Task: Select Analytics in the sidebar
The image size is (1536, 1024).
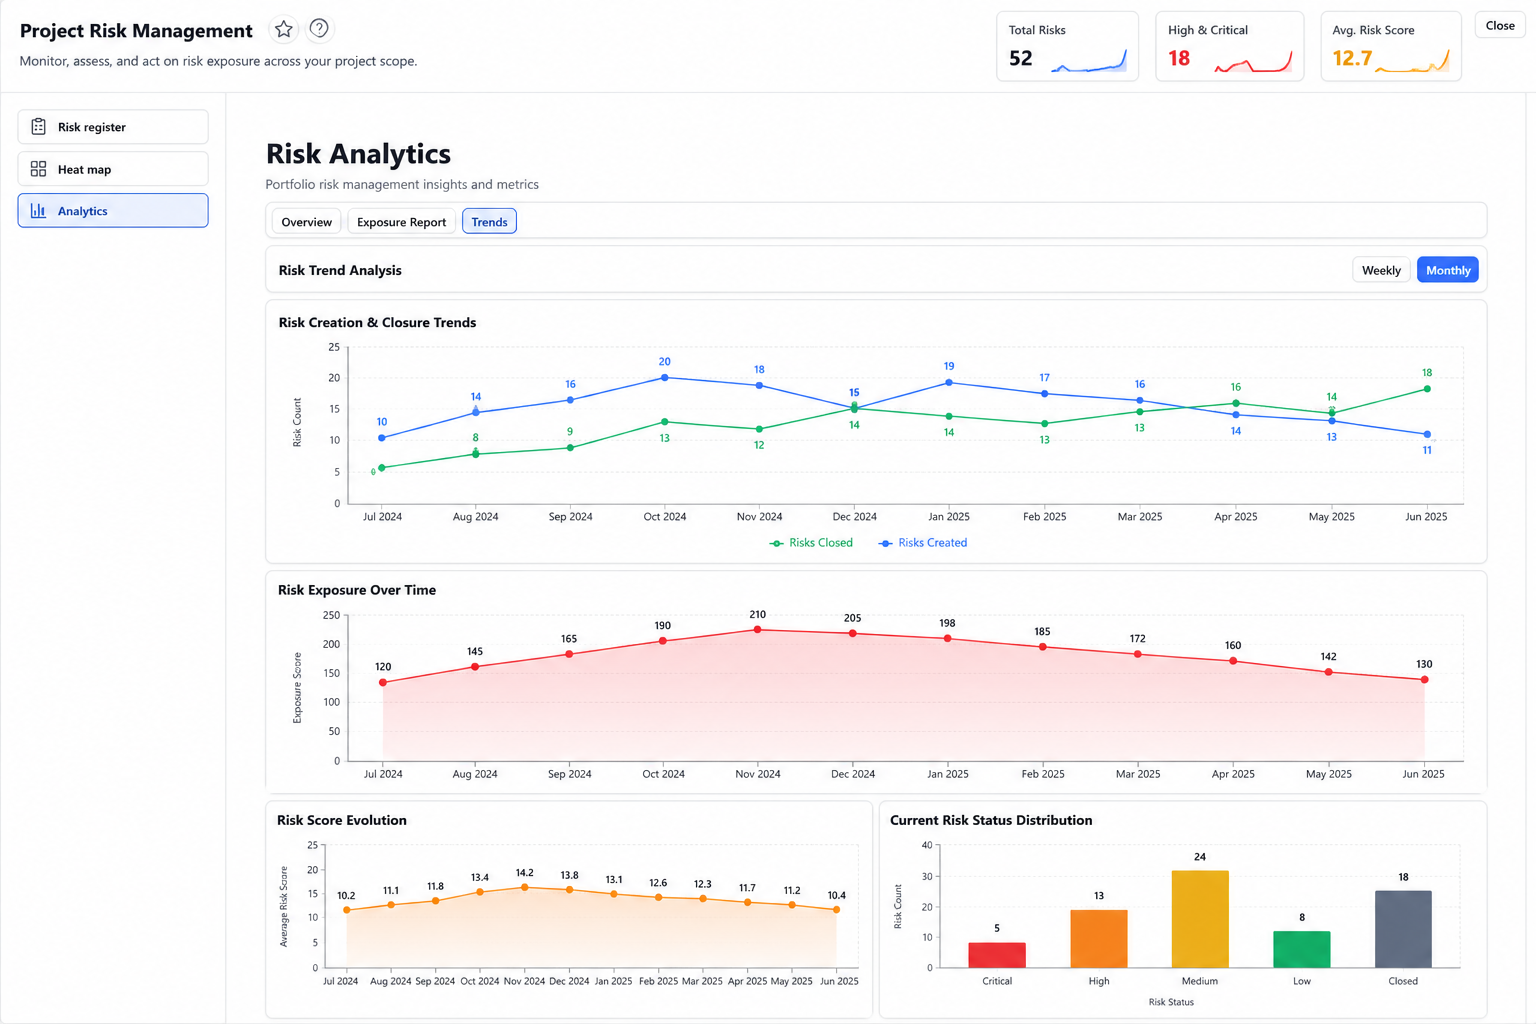Action: 113,211
